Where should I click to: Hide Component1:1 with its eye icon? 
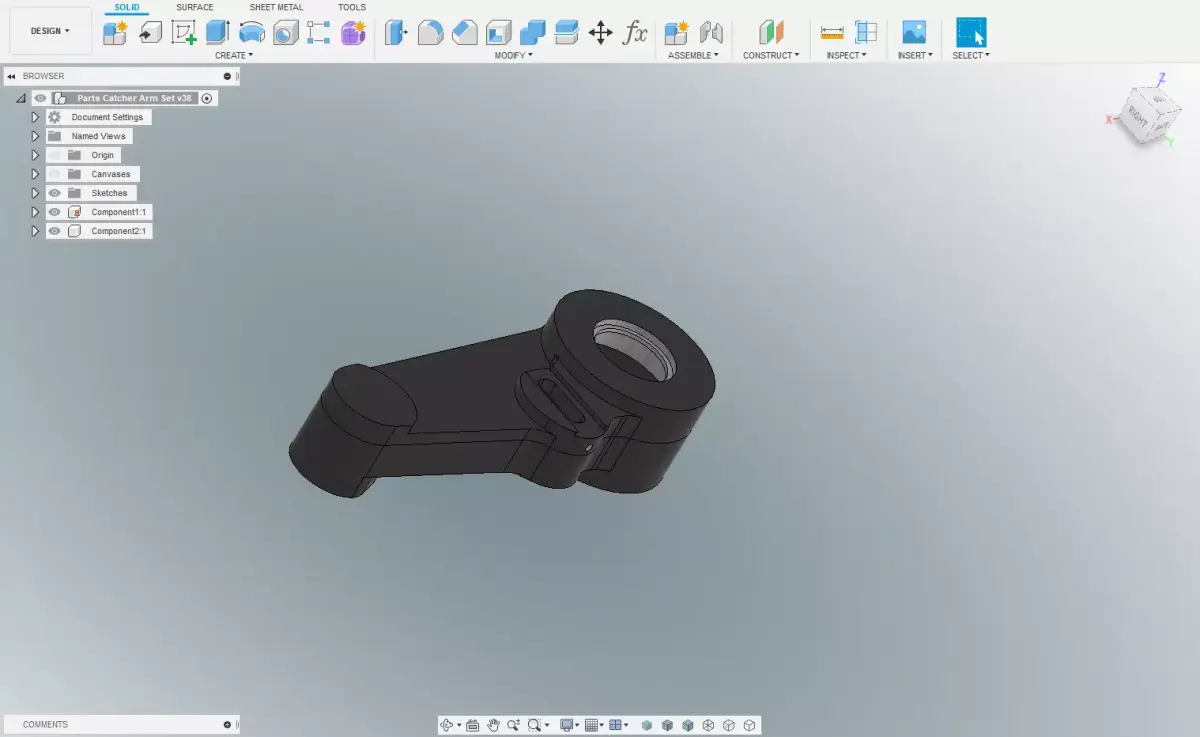tap(54, 212)
